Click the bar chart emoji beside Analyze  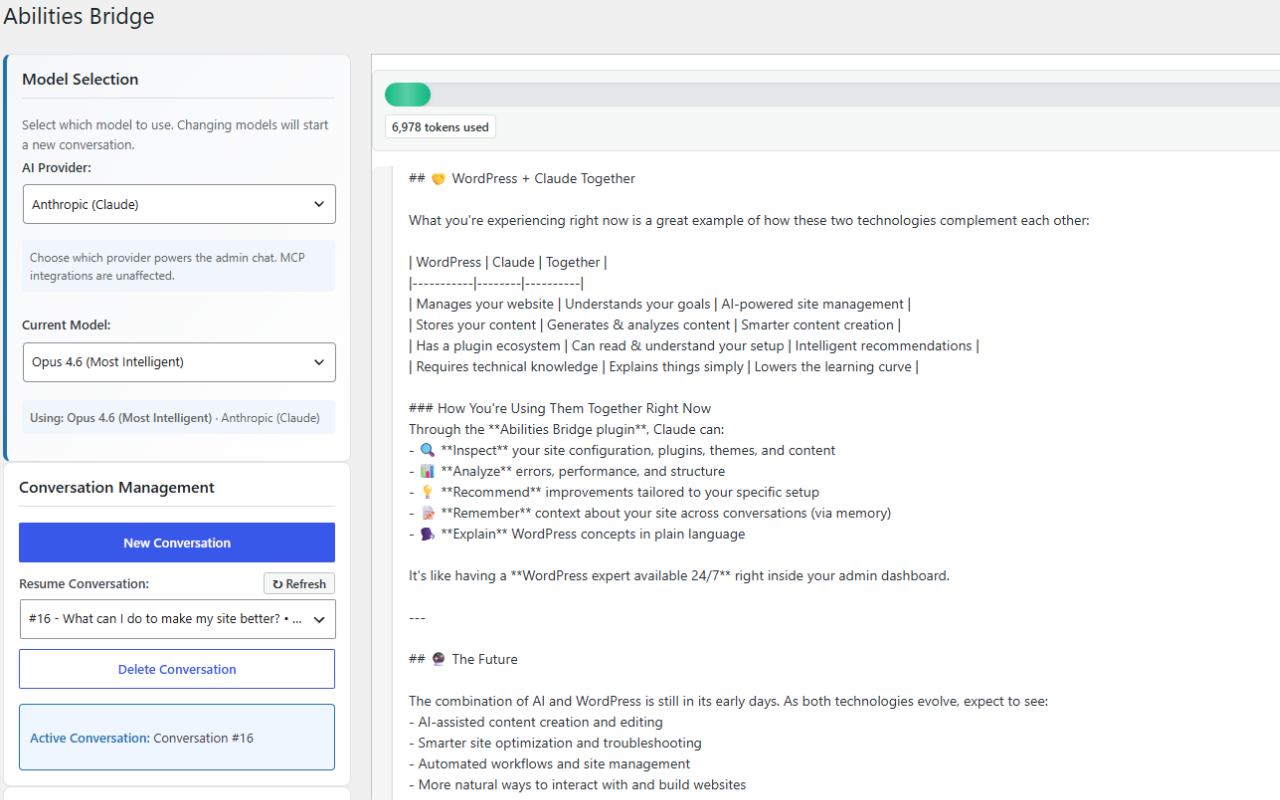[x=427, y=472]
